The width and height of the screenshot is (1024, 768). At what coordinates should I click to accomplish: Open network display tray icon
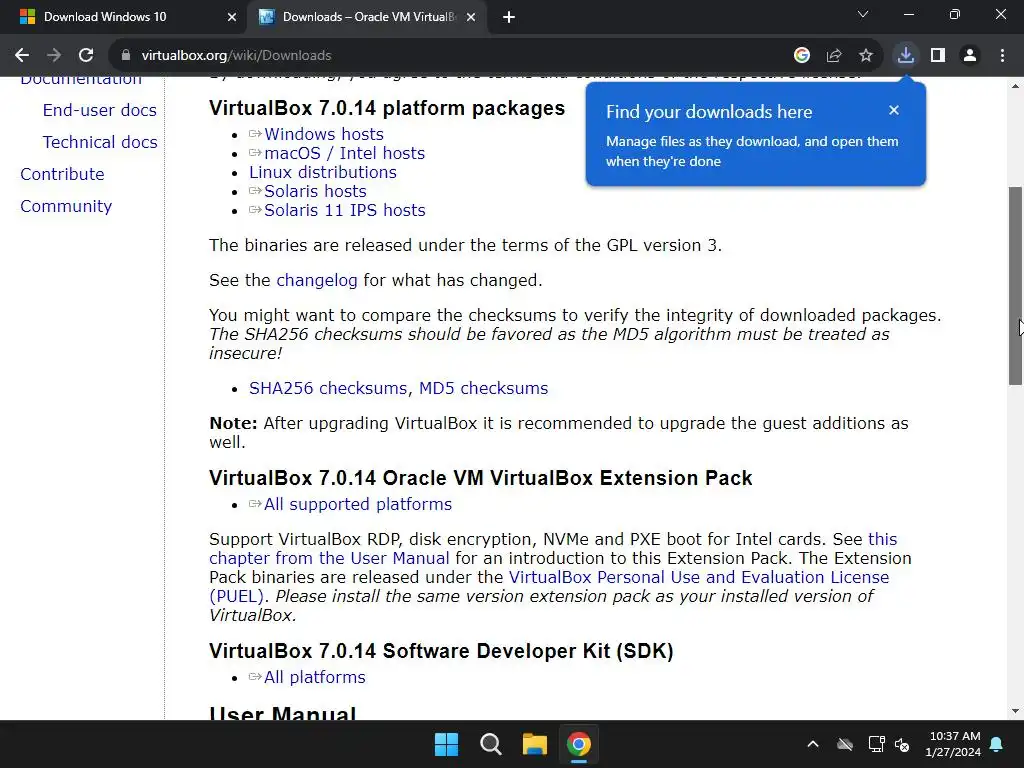coord(876,744)
